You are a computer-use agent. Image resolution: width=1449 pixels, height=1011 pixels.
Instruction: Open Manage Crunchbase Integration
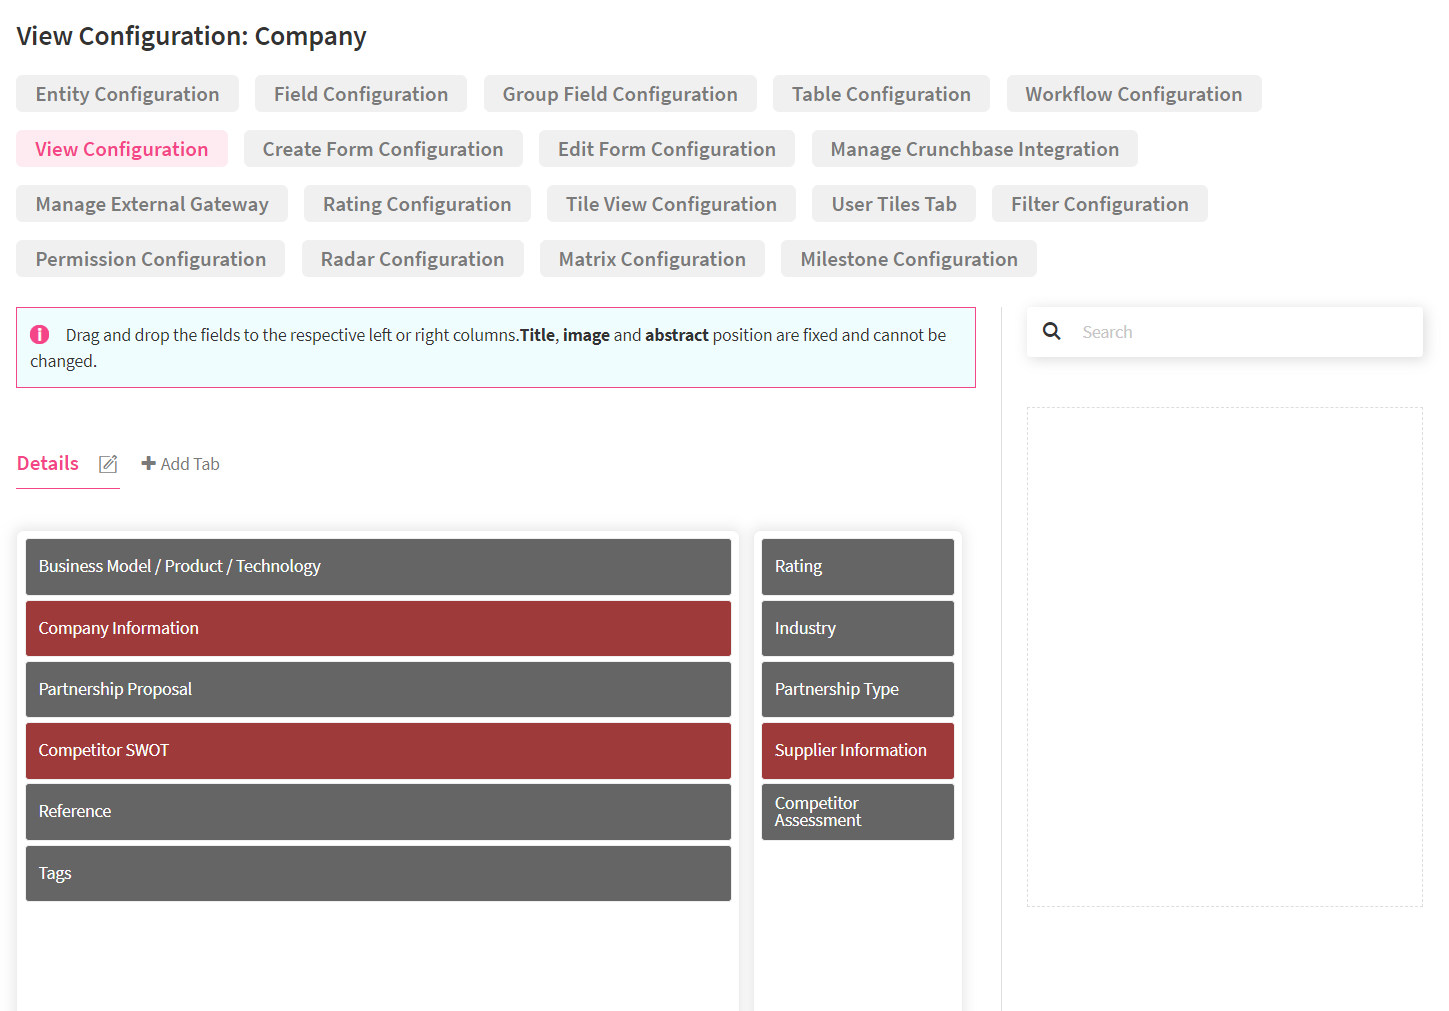(974, 149)
